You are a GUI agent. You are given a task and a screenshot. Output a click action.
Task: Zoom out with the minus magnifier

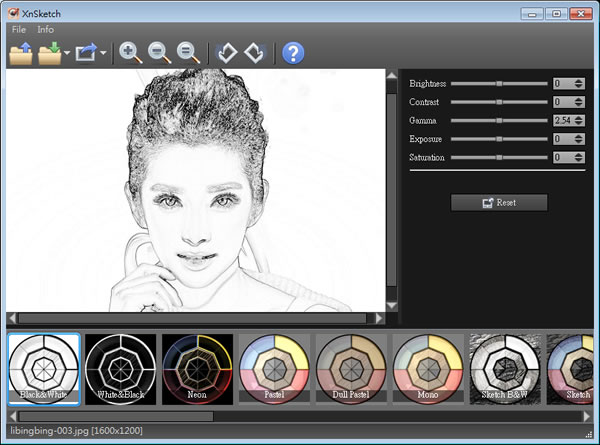click(x=160, y=53)
